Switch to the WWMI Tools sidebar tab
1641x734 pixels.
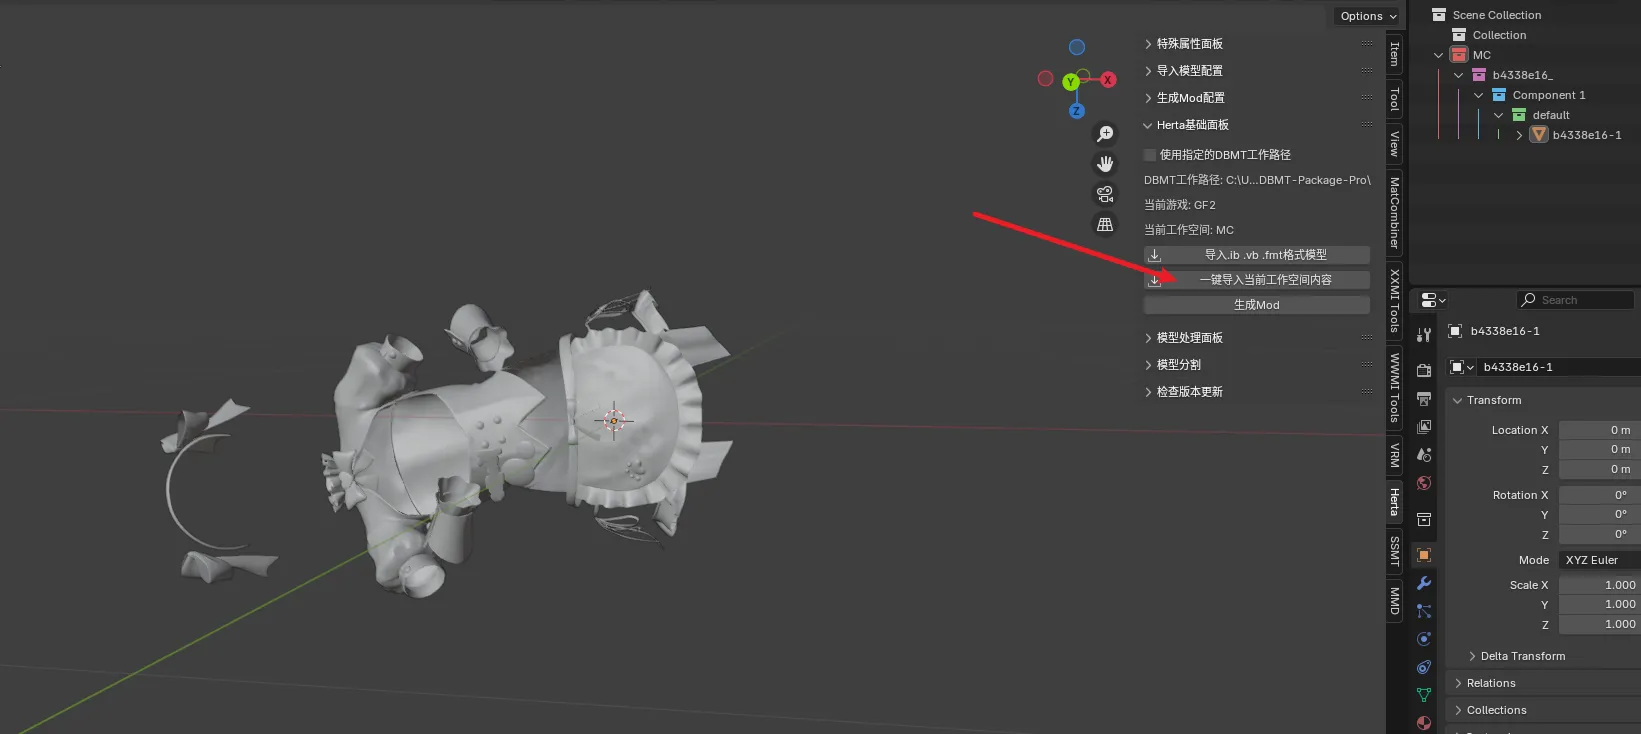pos(1394,388)
